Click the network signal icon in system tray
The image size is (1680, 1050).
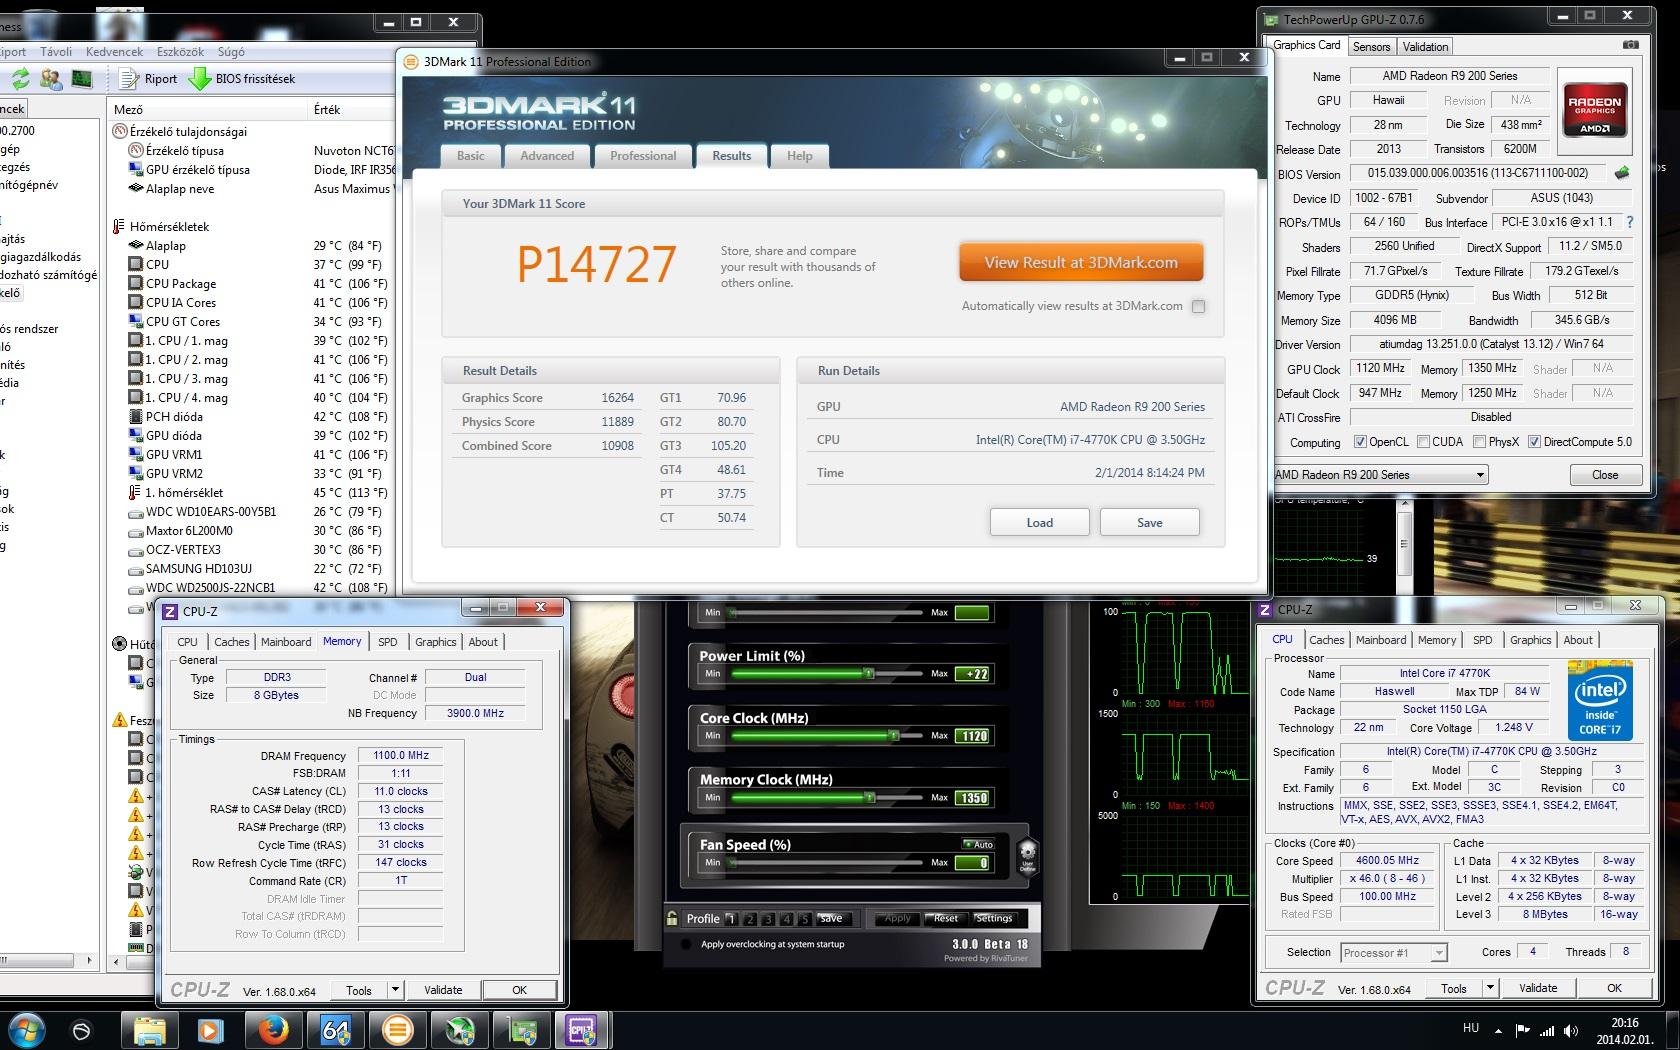coord(1547,1031)
